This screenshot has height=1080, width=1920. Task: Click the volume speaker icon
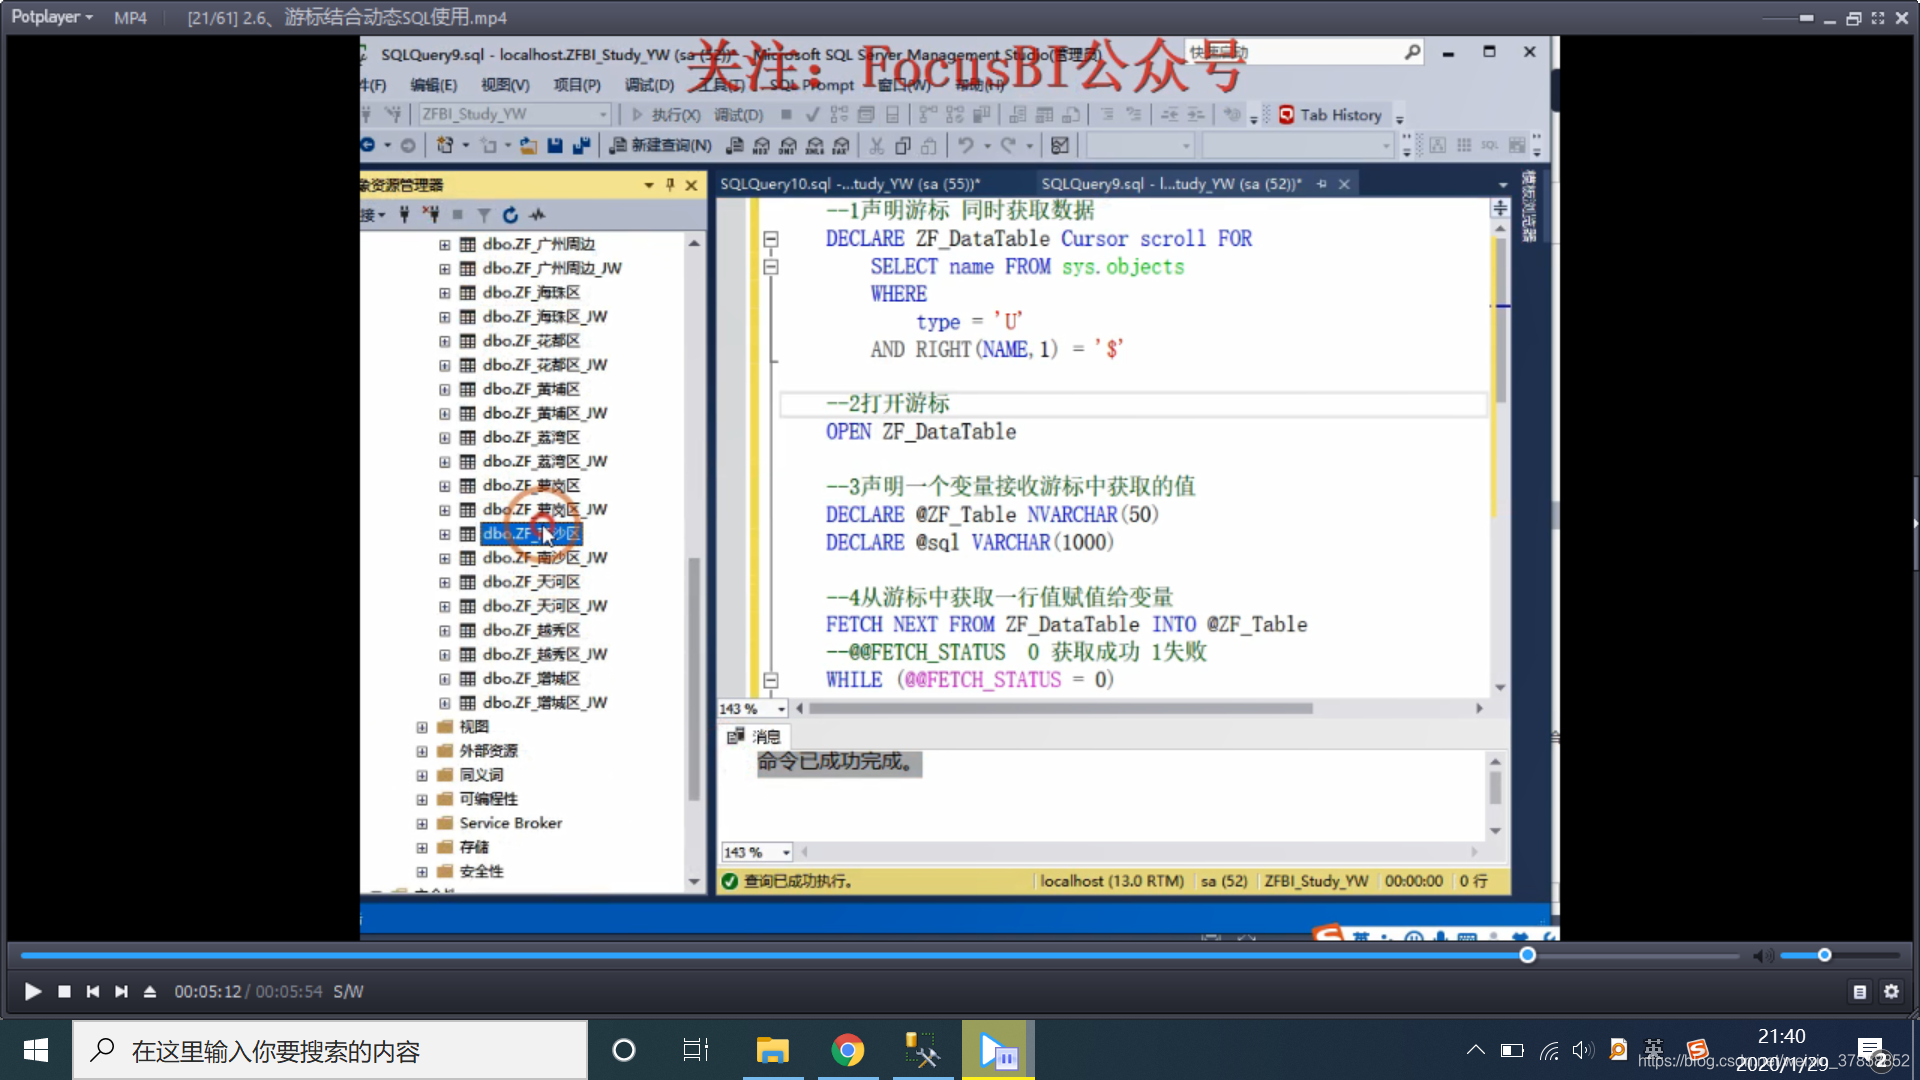pyautogui.click(x=1762, y=956)
